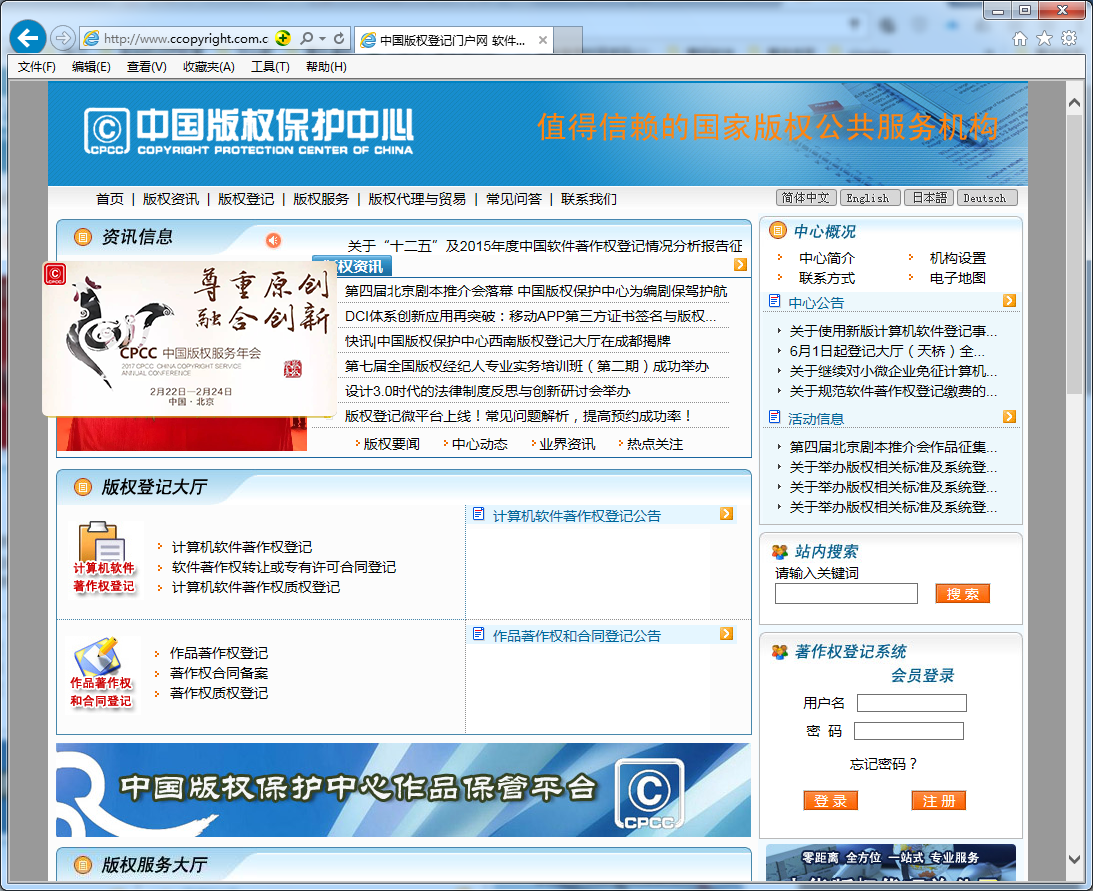The width and height of the screenshot is (1093, 891).
Task: Go back with the browser Back arrow
Action: (x=28, y=38)
